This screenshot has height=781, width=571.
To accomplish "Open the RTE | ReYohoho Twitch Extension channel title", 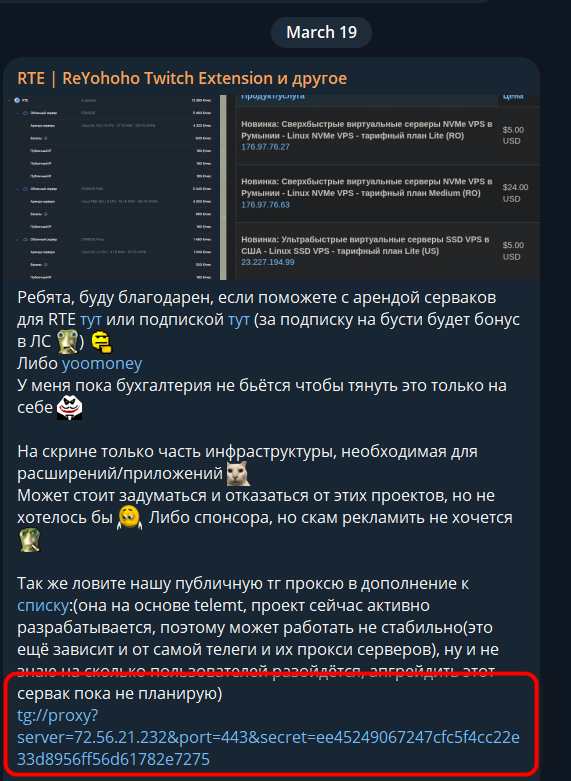I will 182,78.
